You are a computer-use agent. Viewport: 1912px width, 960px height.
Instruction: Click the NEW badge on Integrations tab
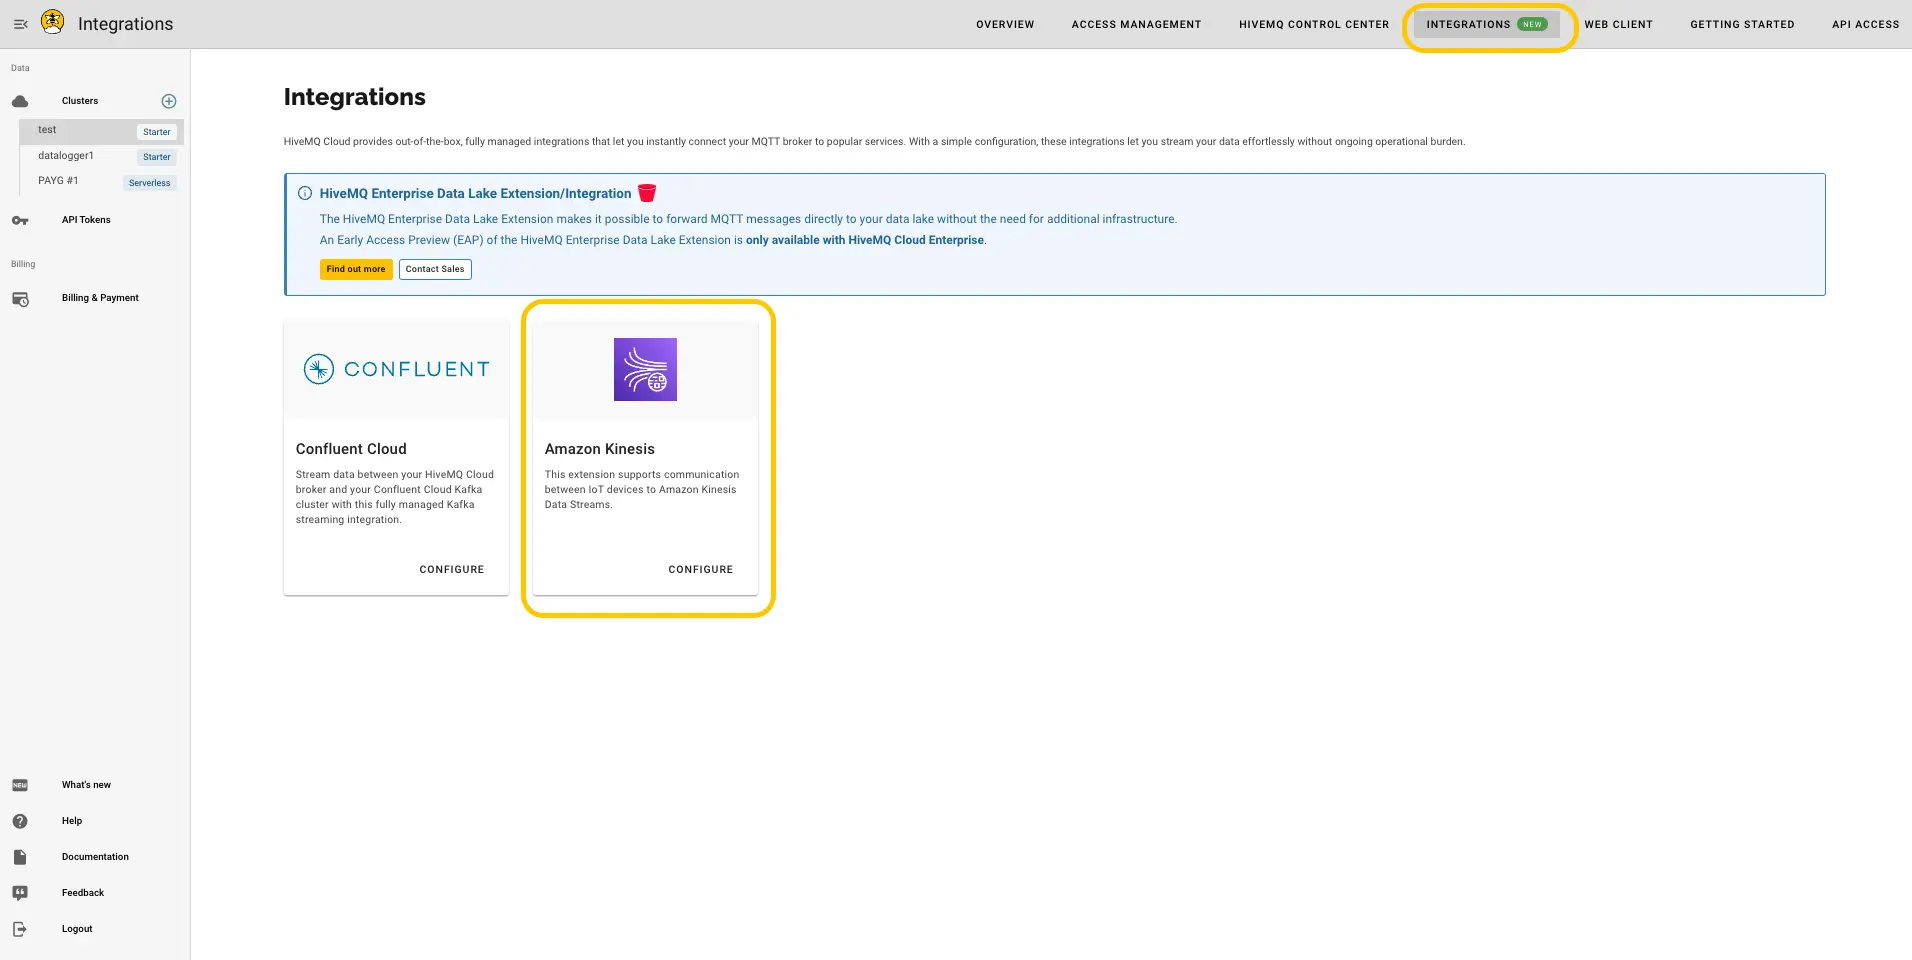coord(1532,24)
